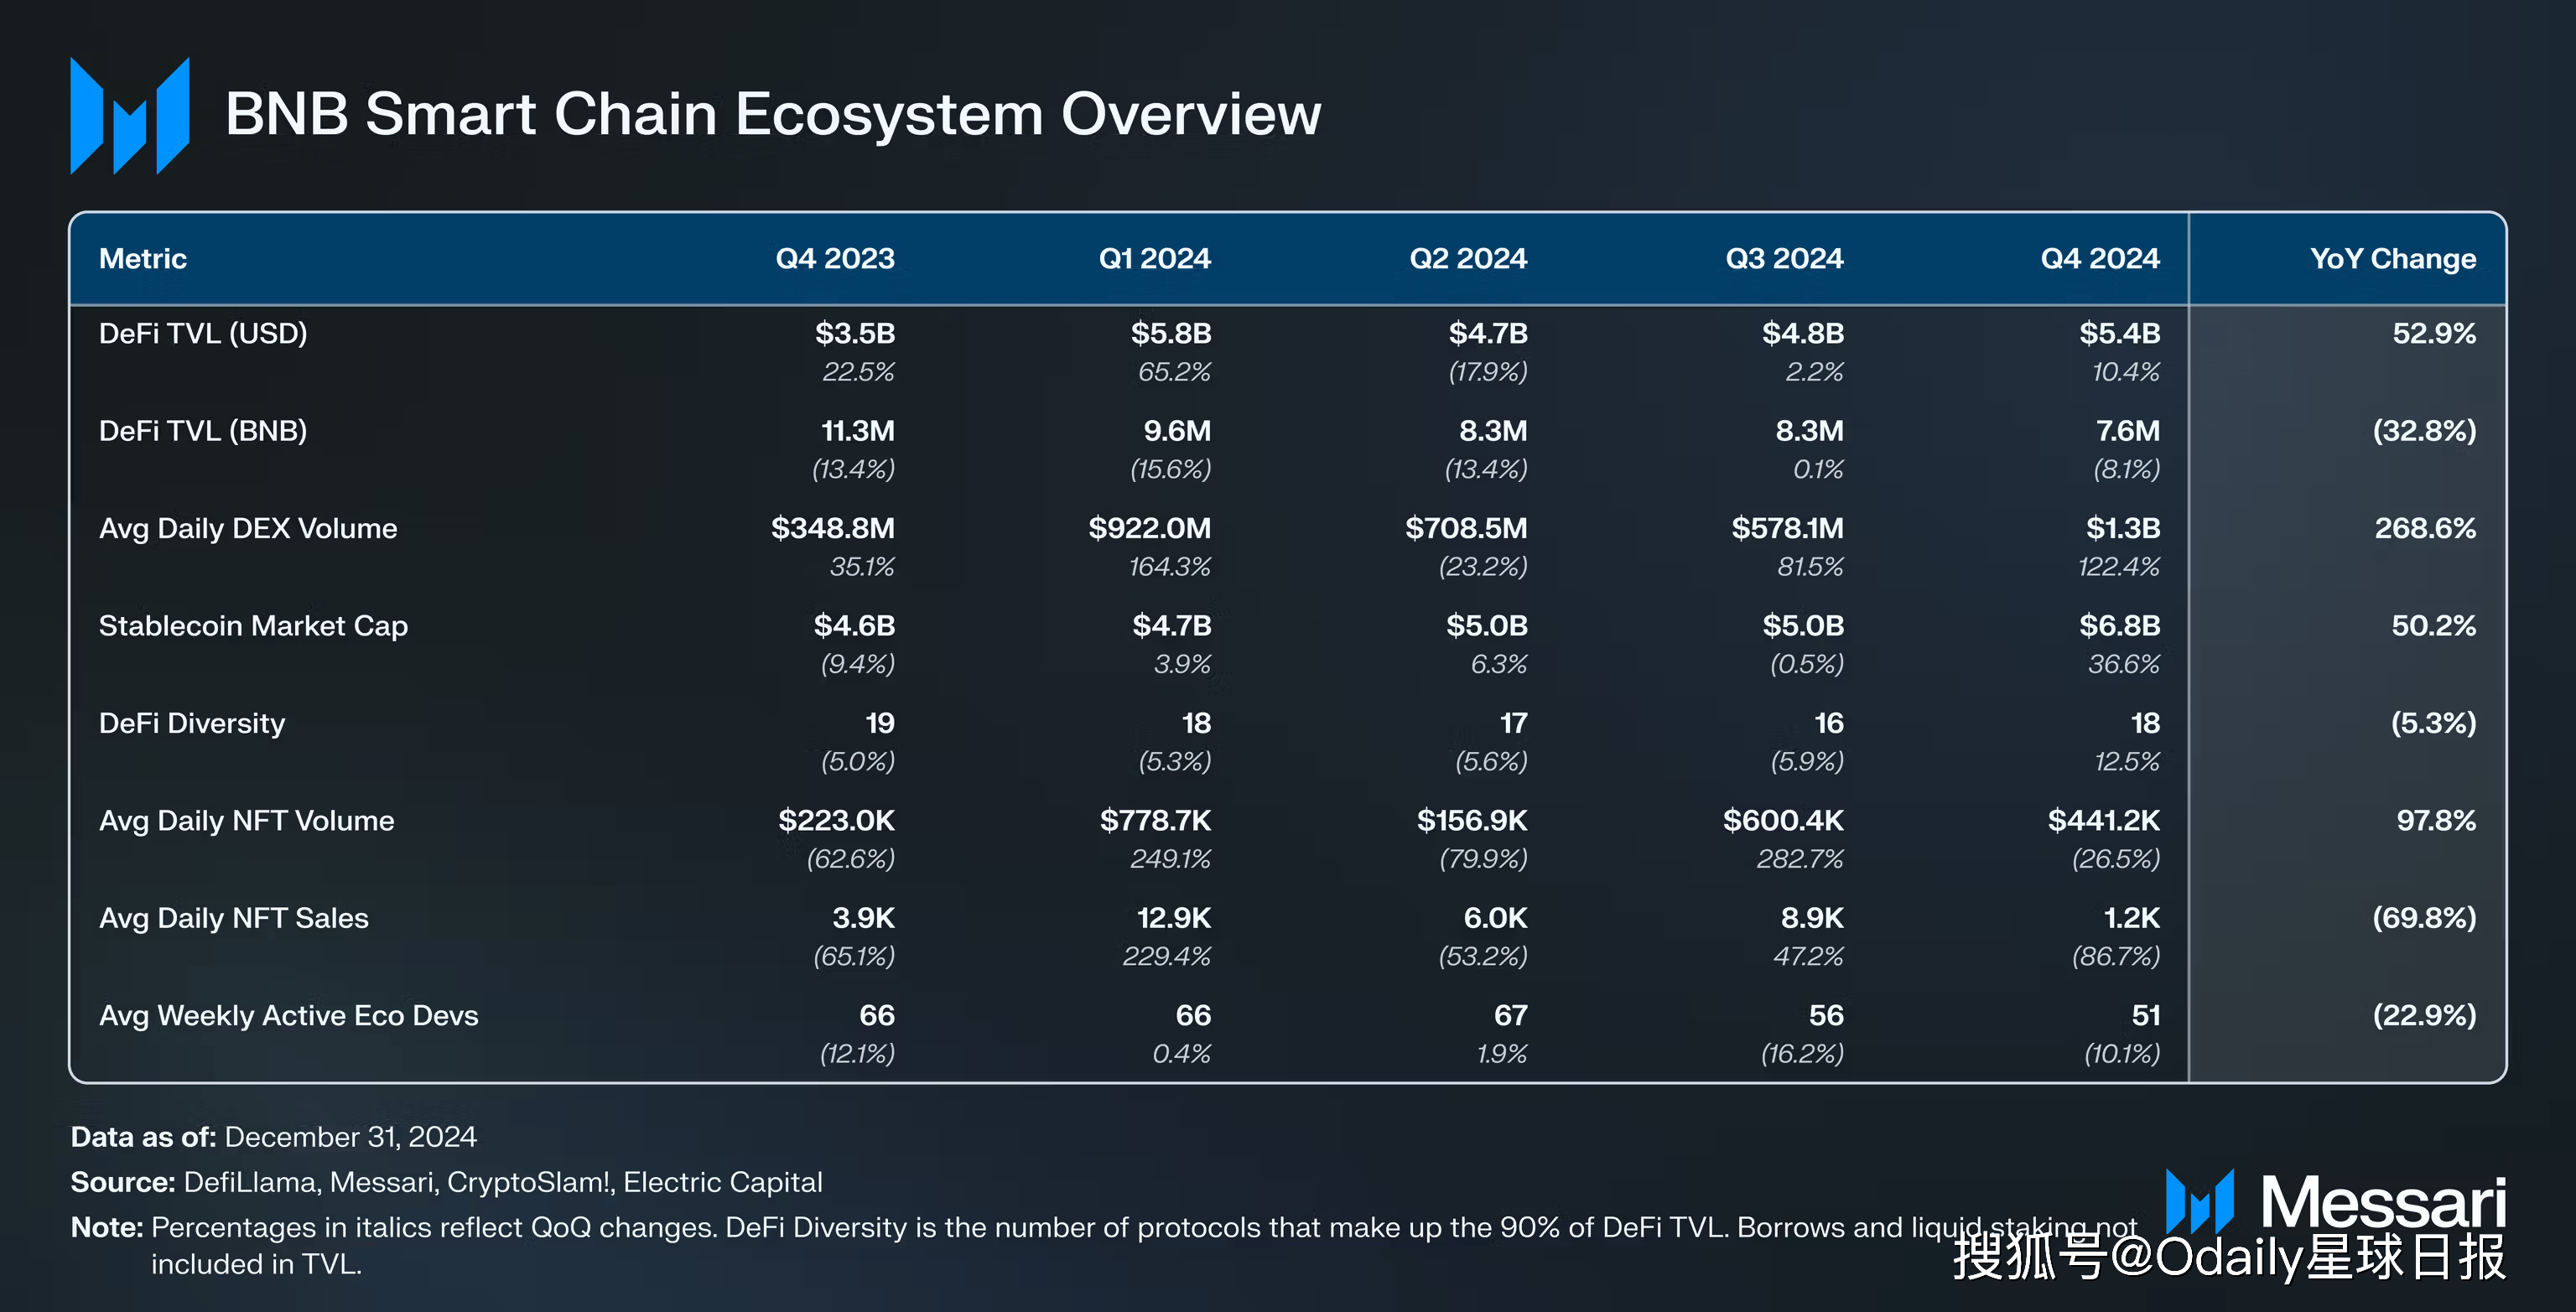Click the 9.6M TVL in BNB value
The width and height of the screenshot is (2576, 1312).
click(x=1177, y=431)
